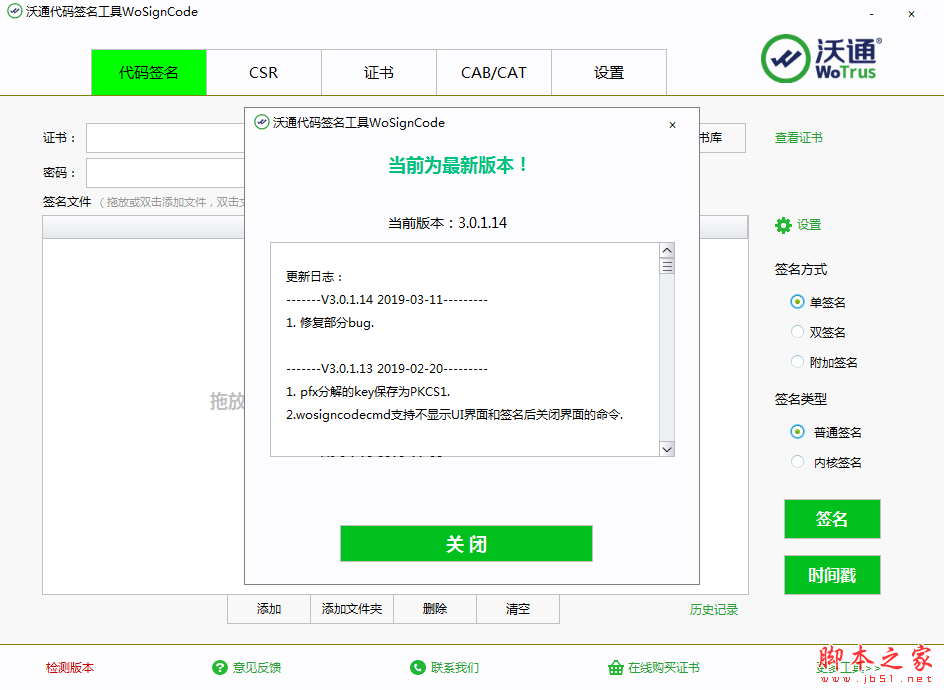Select the 双签名 radio button
The width and height of the screenshot is (944, 690).
click(797, 332)
